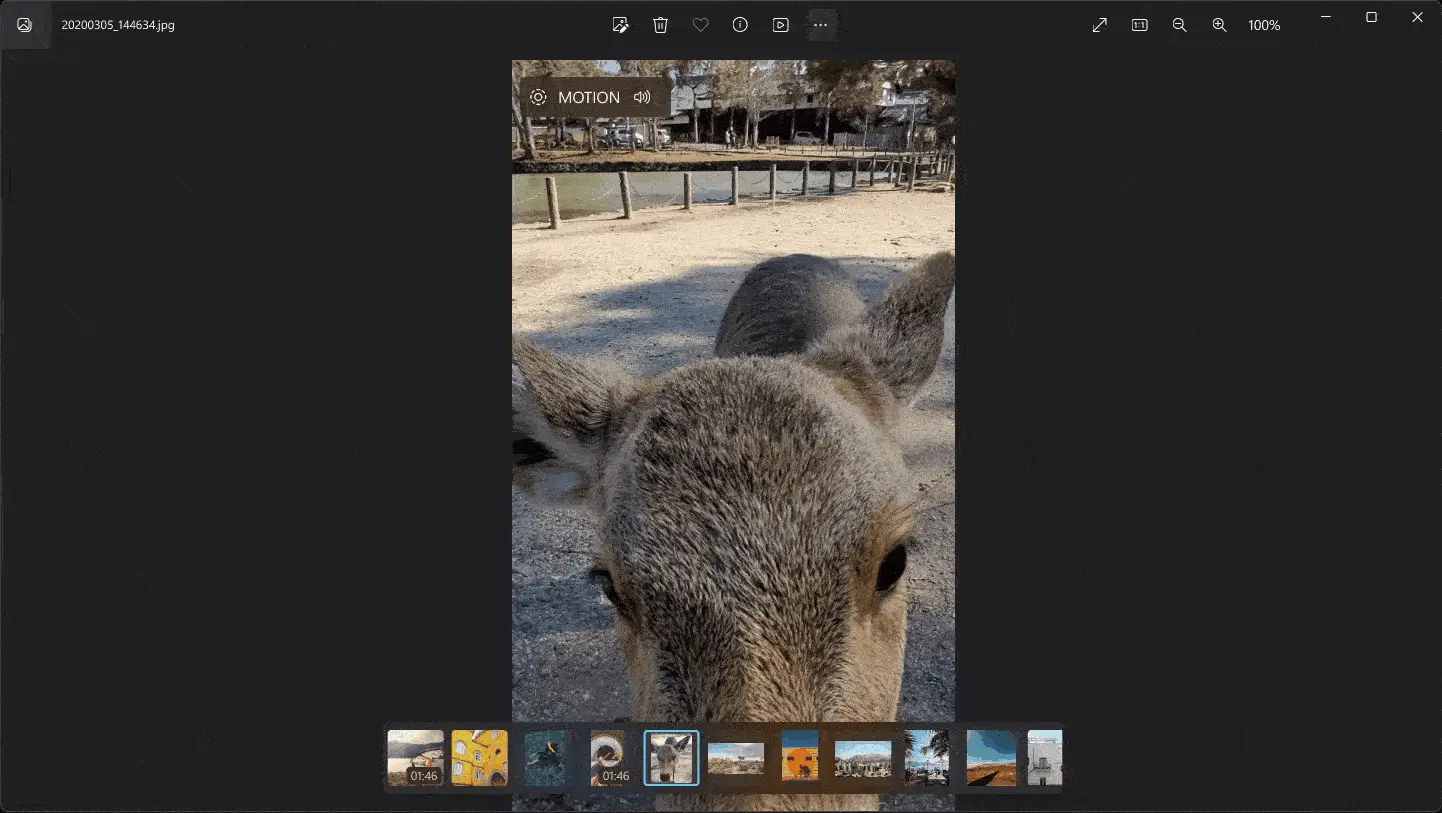Open the Edit image tool
The image size is (1442, 813).
(620, 25)
